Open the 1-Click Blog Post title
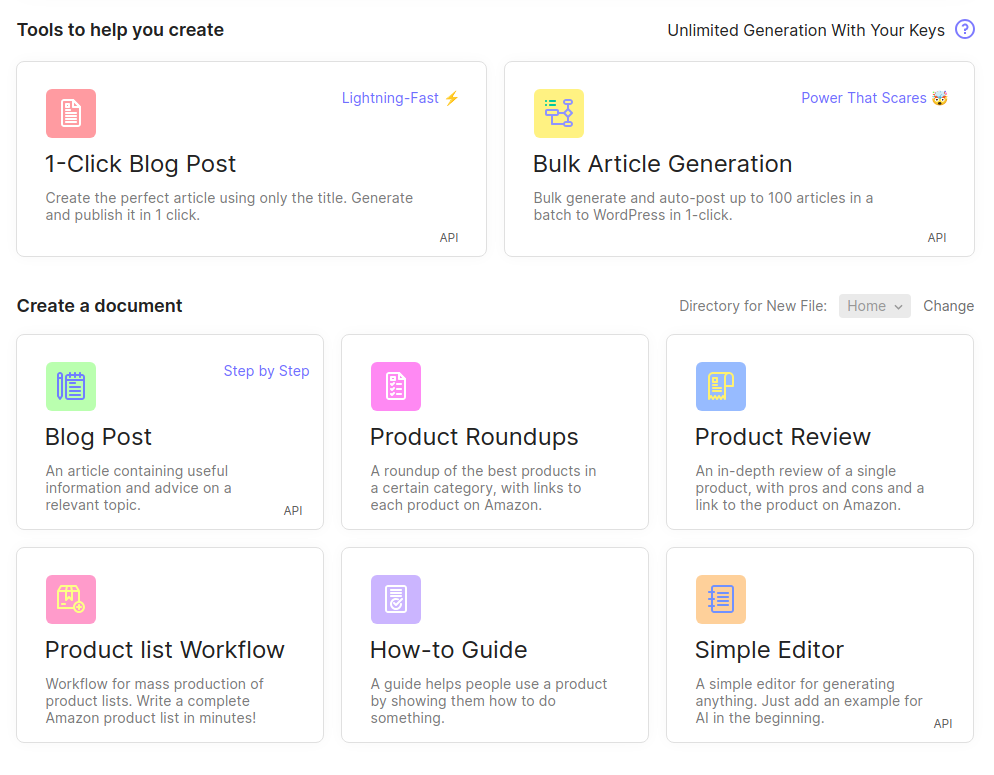The image size is (994, 775). pyautogui.click(x=141, y=164)
